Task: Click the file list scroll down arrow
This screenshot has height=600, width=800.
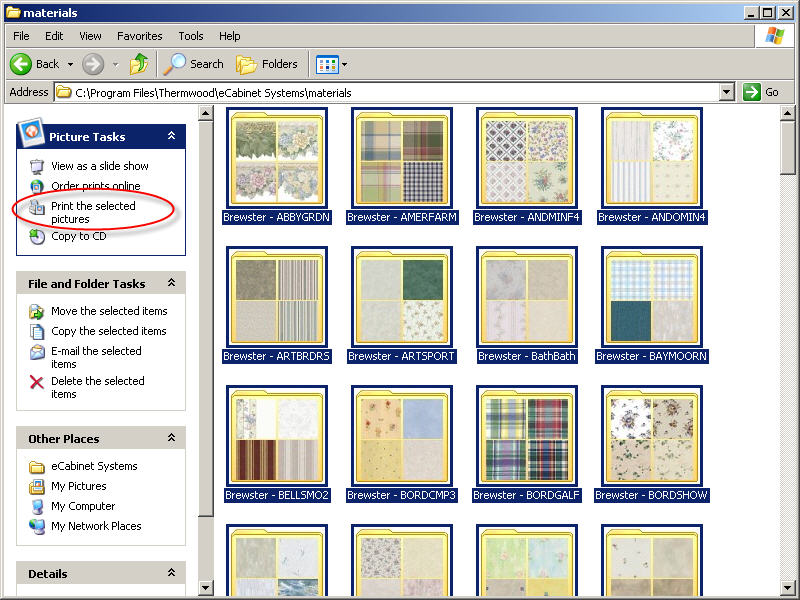Action: point(788,587)
